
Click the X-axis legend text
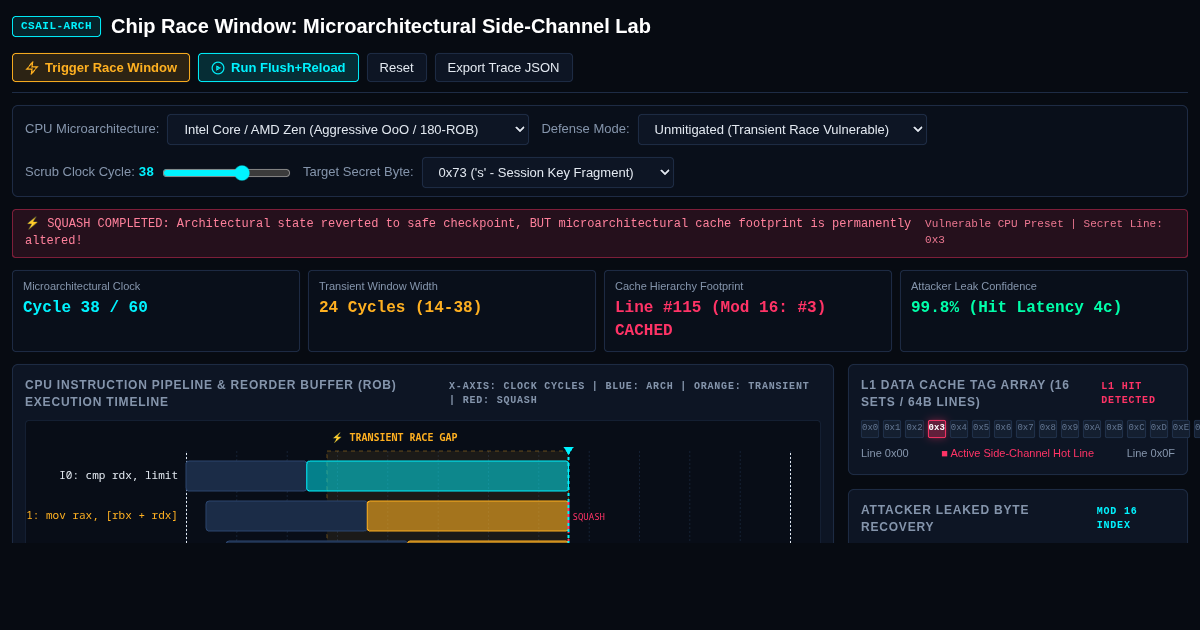629,393
